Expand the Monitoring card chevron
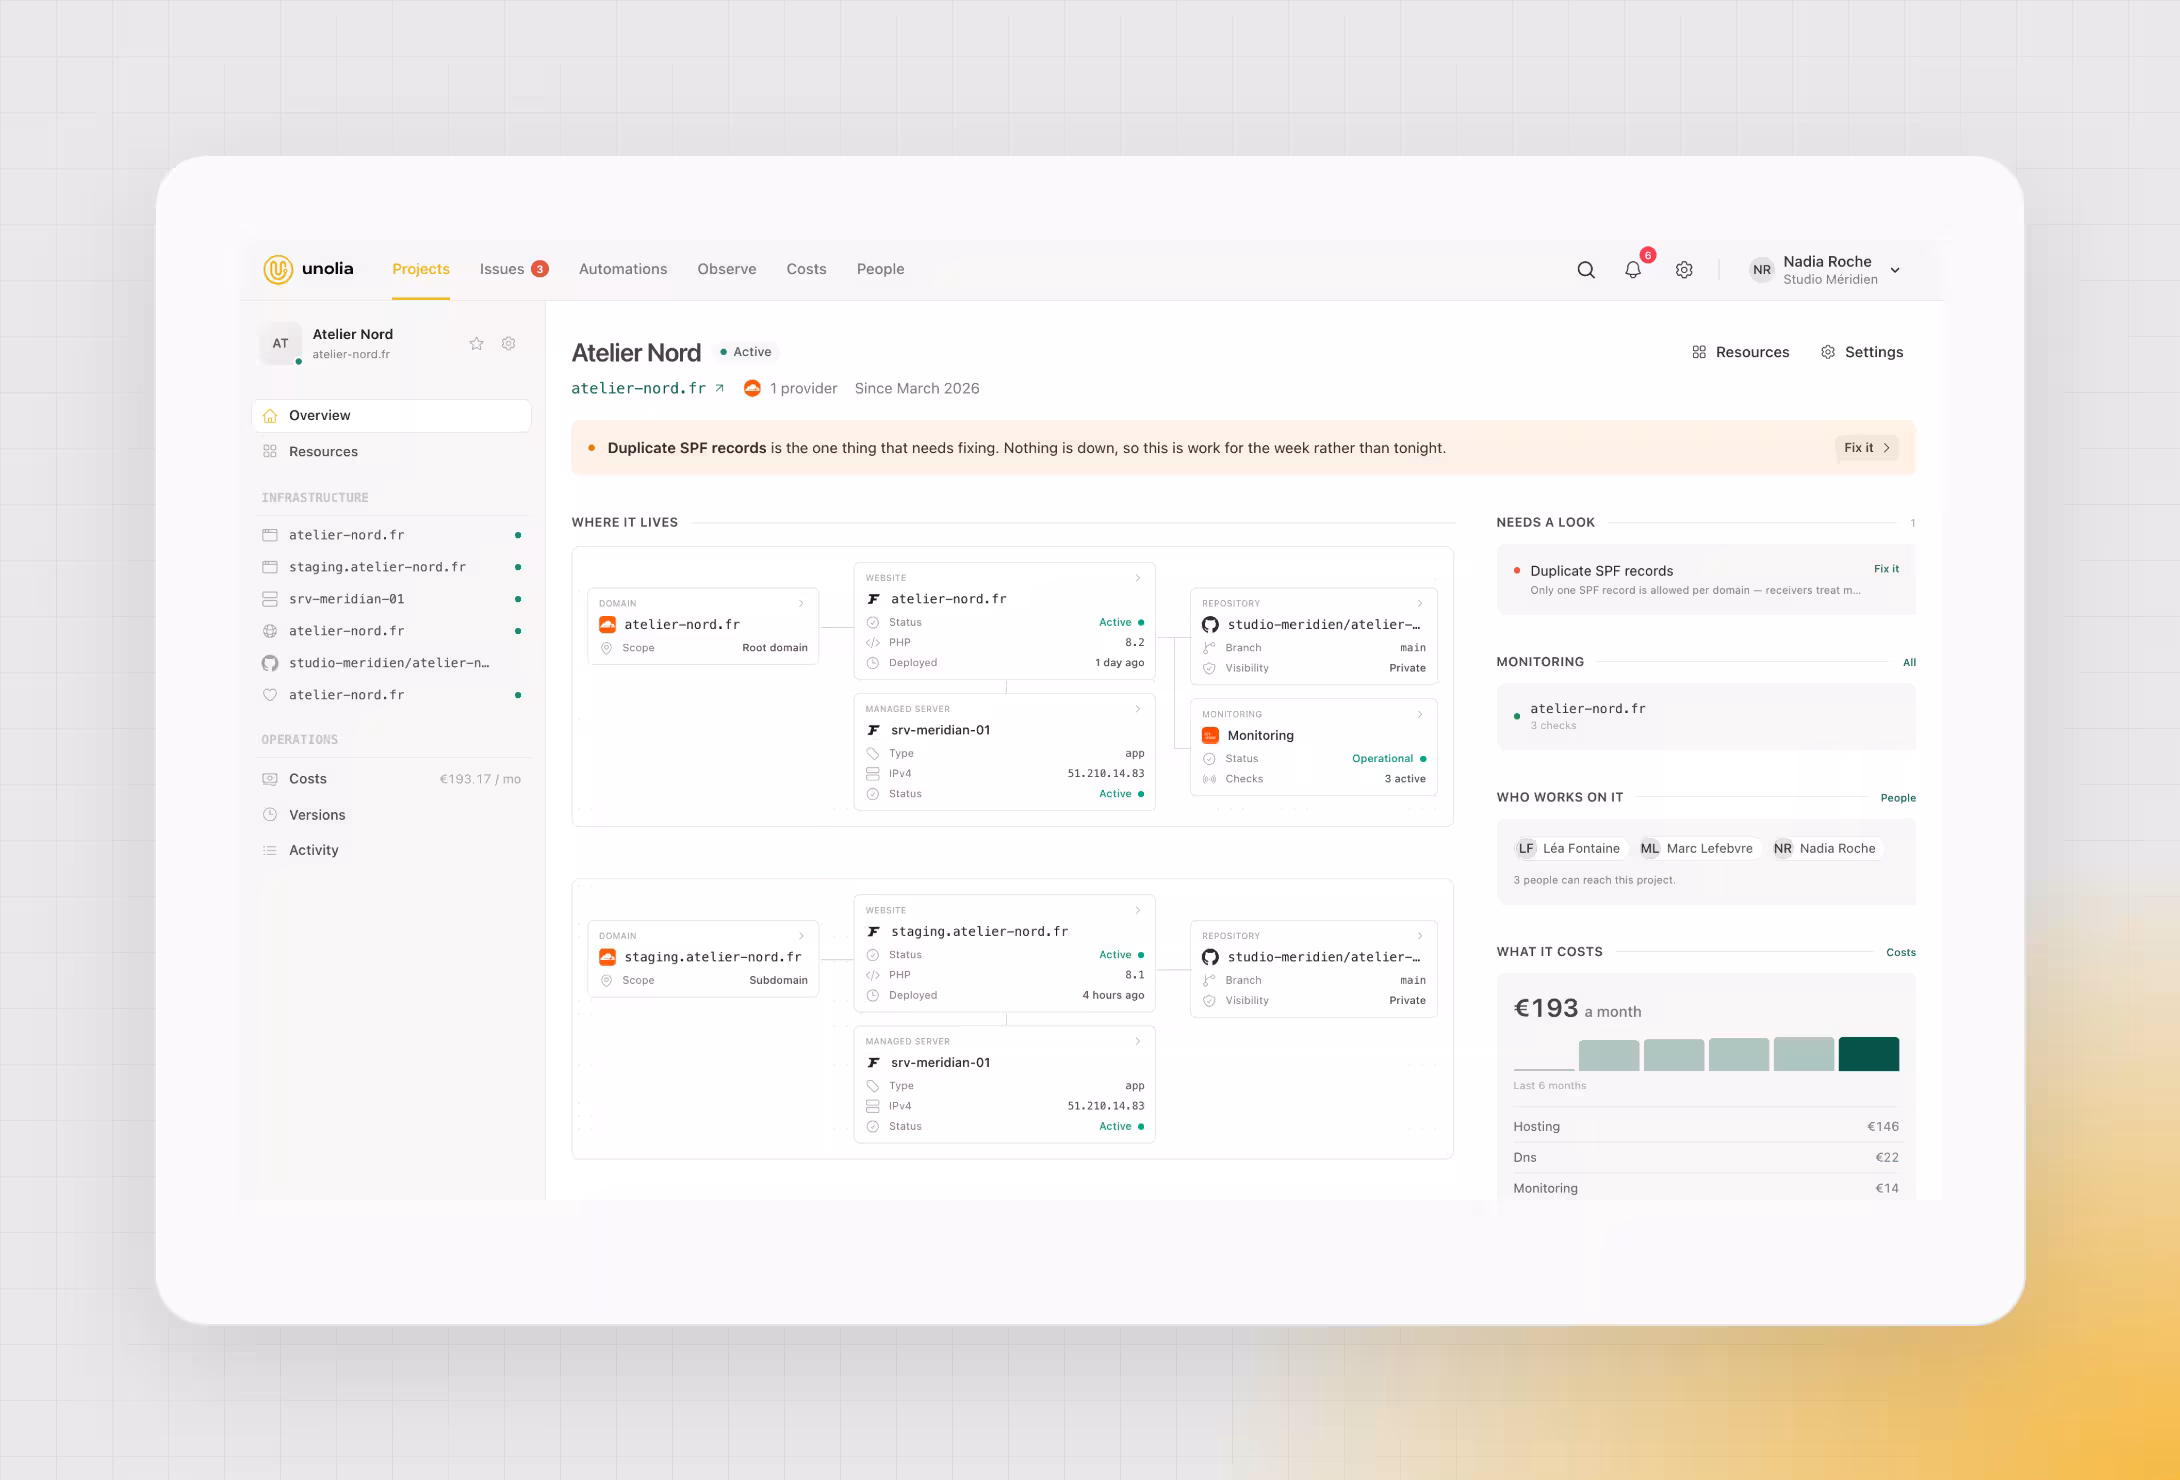Viewport: 2180px width, 1480px height. (1420, 714)
